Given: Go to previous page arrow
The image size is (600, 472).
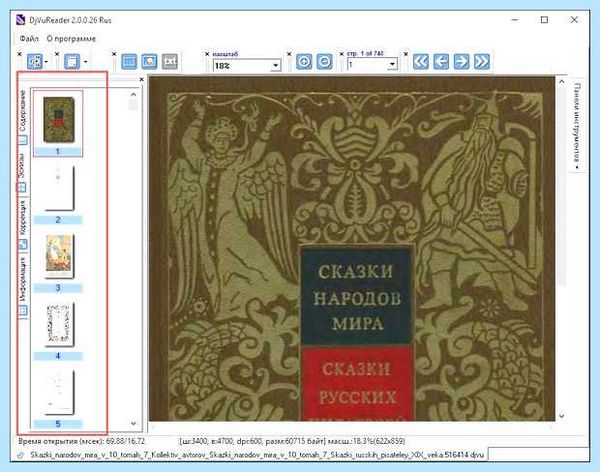Looking at the screenshot, I should pyautogui.click(x=441, y=62).
